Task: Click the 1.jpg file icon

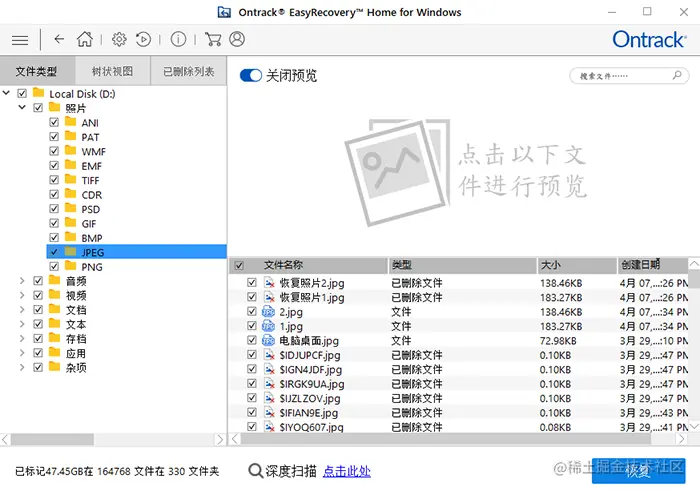Action: 268,326
